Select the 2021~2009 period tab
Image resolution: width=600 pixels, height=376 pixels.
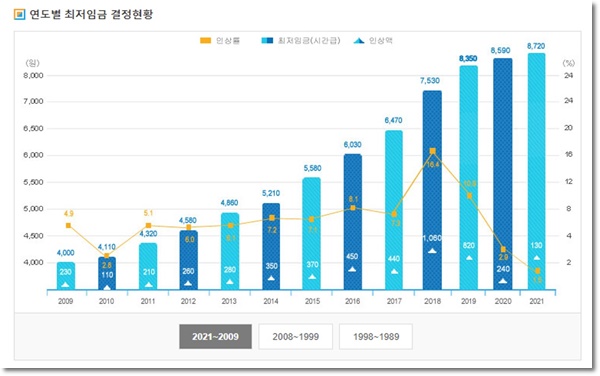pyautogui.click(x=215, y=336)
